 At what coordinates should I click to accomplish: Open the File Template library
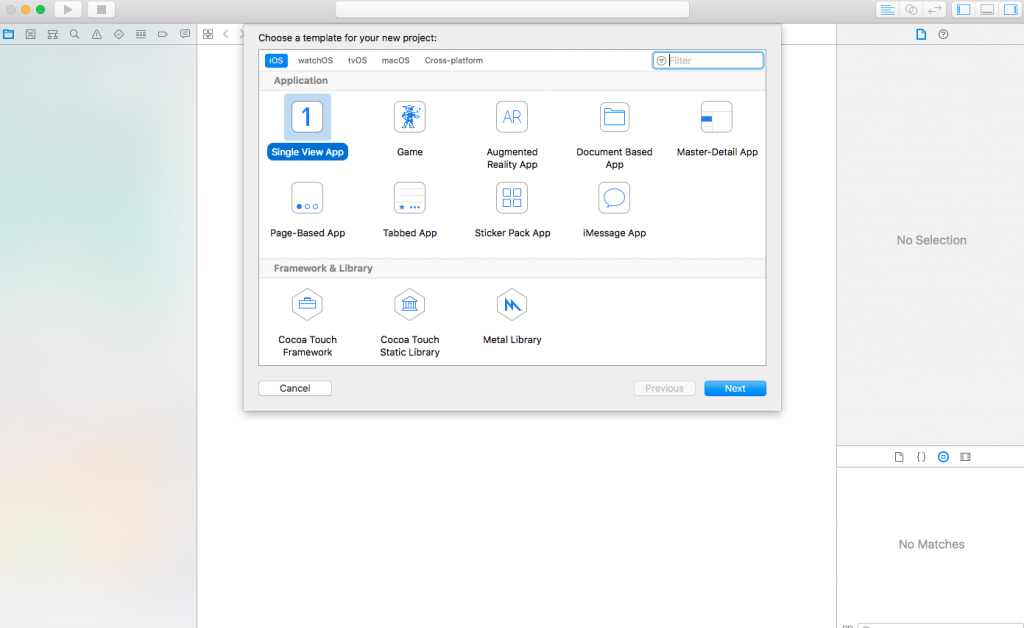(x=899, y=457)
